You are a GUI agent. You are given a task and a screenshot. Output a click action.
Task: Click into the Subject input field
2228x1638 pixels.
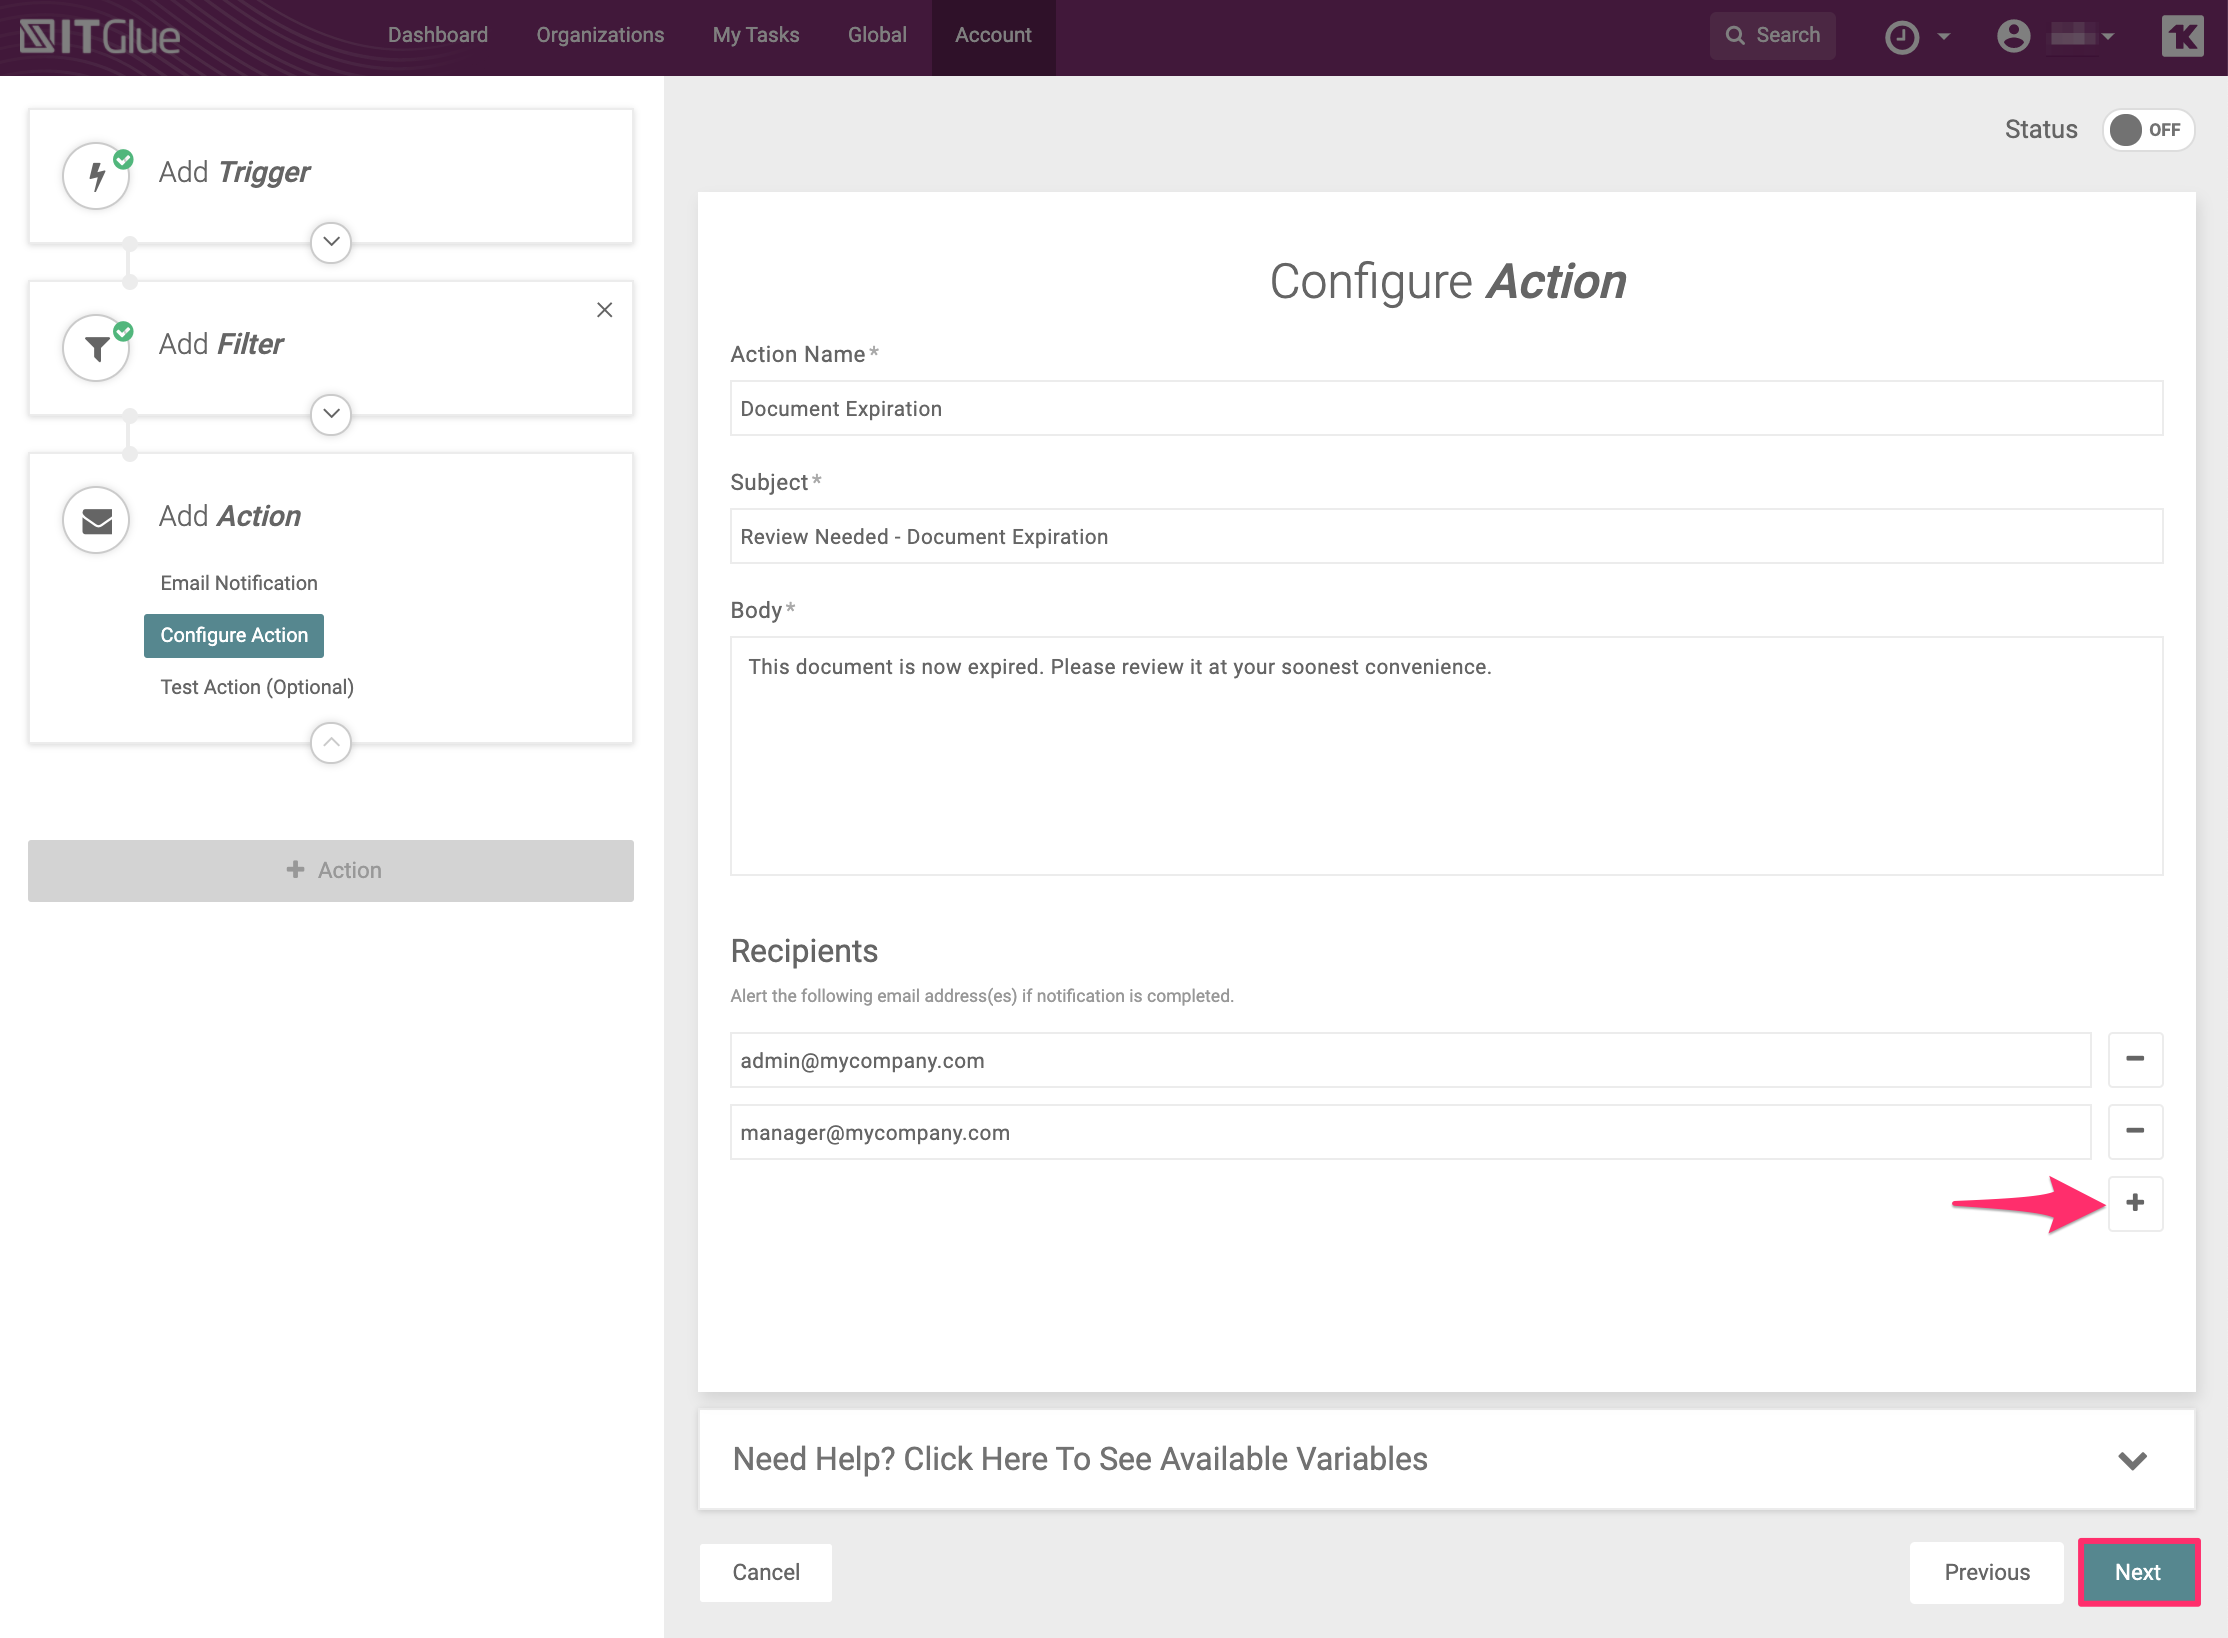point(1446,537)
